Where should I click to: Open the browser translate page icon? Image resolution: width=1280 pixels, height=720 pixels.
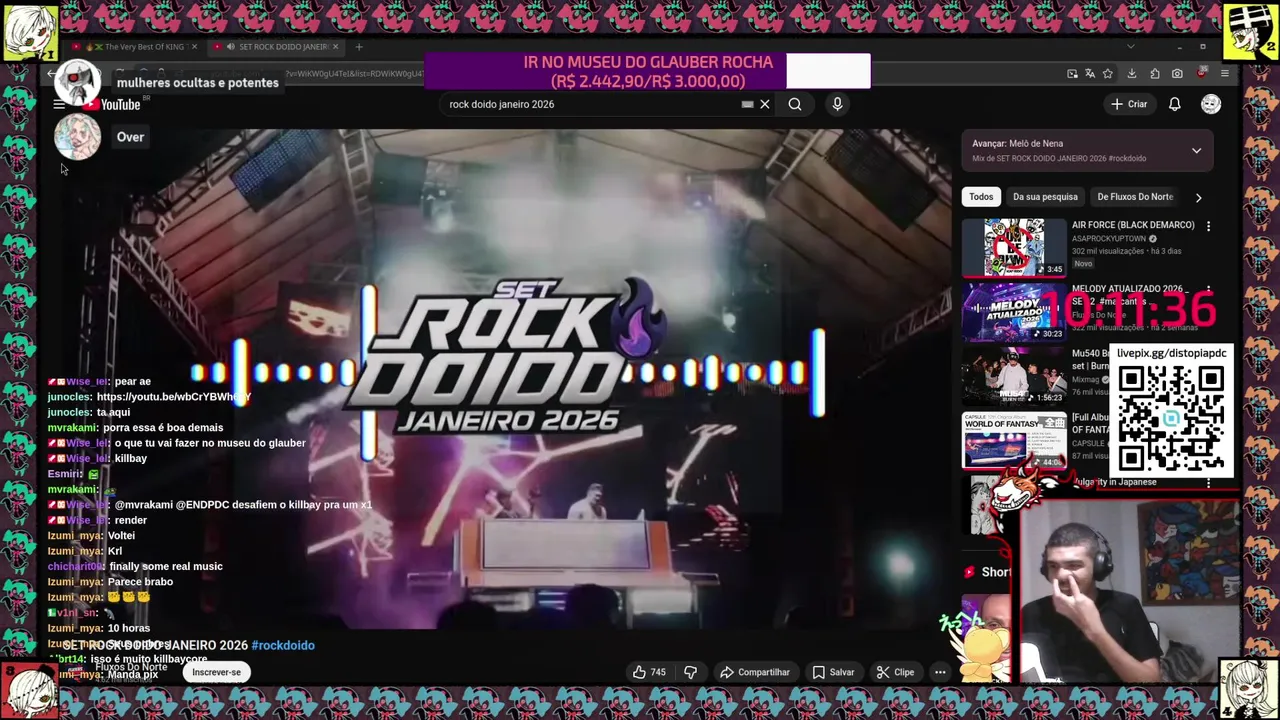[x=1090, y=74]
